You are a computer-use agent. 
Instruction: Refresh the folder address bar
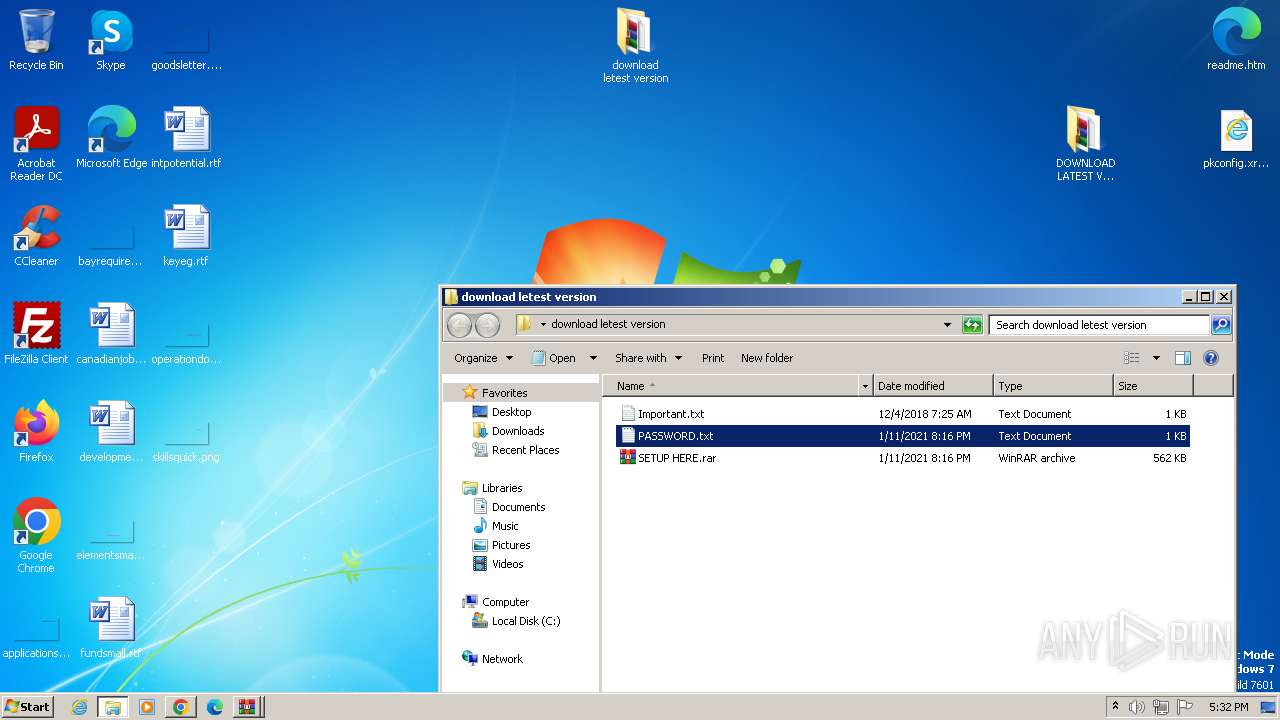coord(972,325)
